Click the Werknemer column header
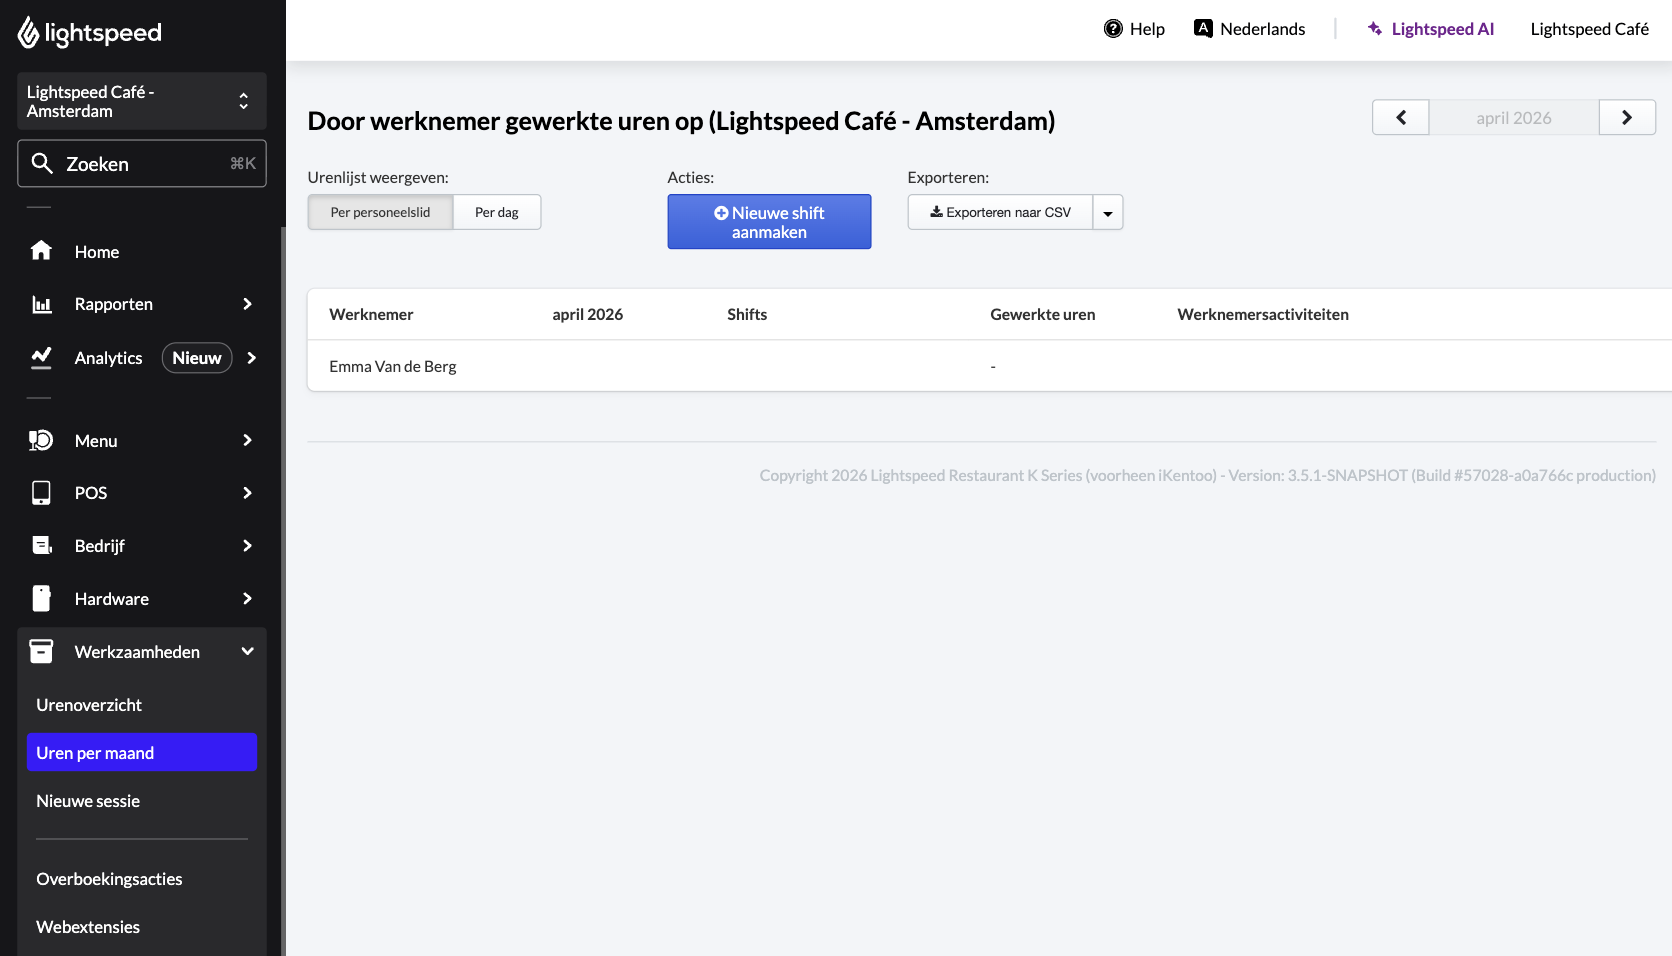1672x956 pixels. tap(371, 314)
